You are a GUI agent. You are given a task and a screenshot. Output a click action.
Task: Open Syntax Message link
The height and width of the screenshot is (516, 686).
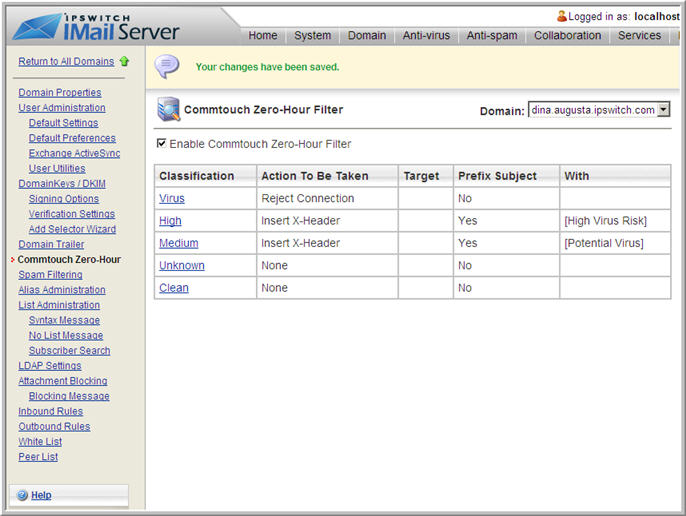tap(64, 320)
